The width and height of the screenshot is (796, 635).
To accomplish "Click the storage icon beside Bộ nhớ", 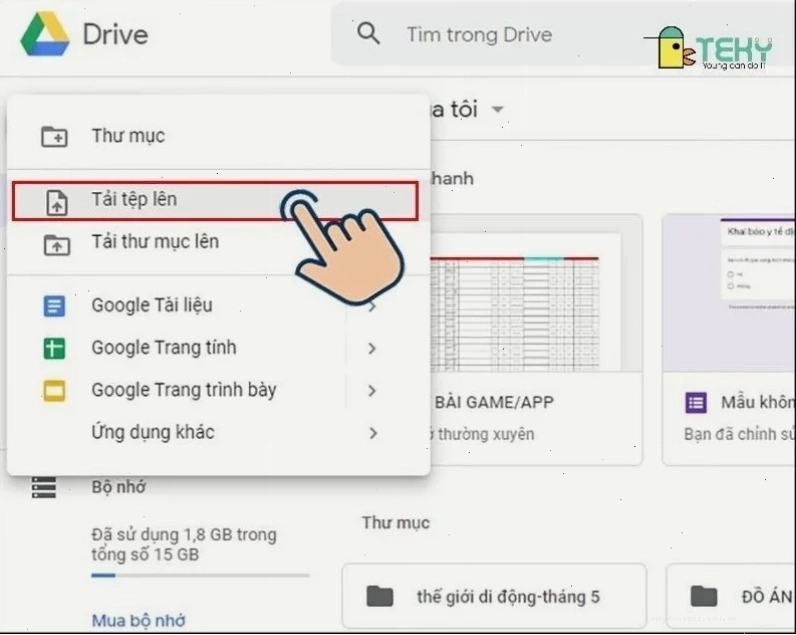I will (44, 487).
